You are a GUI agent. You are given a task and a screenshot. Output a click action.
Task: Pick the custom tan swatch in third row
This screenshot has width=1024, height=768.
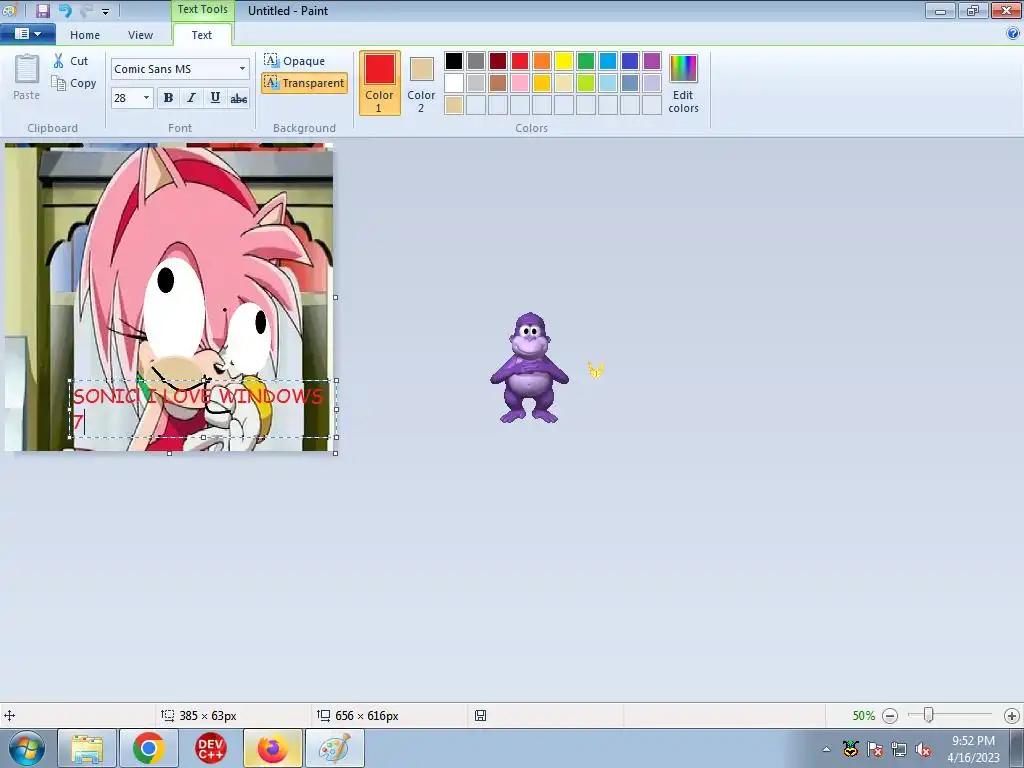pyautogui.click(x=454, y=105)
